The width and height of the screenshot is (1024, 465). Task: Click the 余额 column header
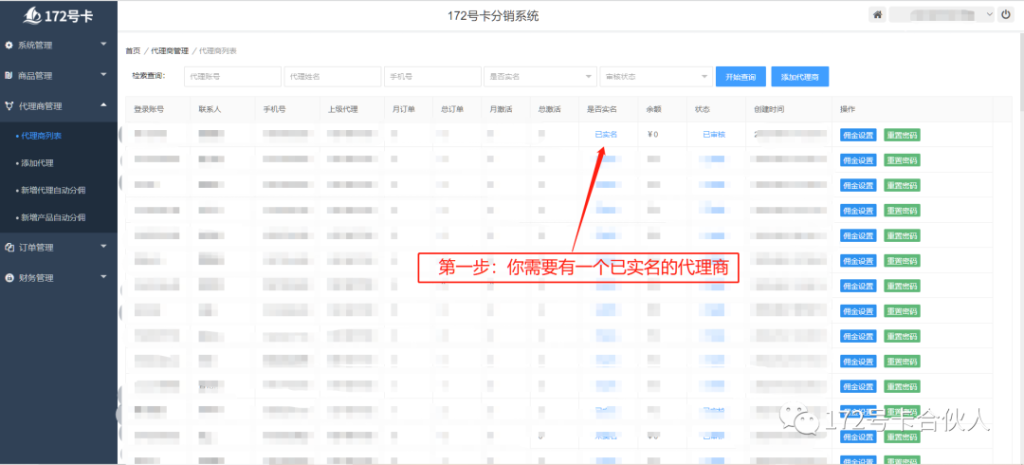pyautogui.click(x=654, y=109)
